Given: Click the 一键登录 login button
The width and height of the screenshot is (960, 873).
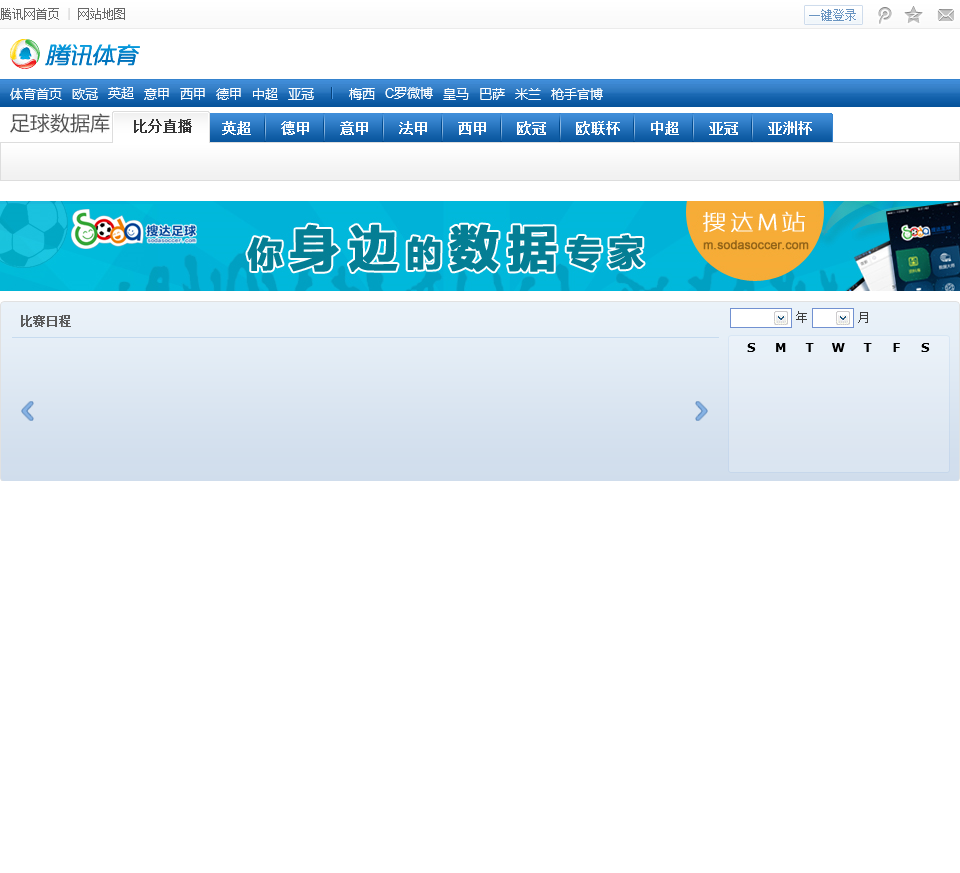Looking at the screenshot, I should (x=833, y=15).
